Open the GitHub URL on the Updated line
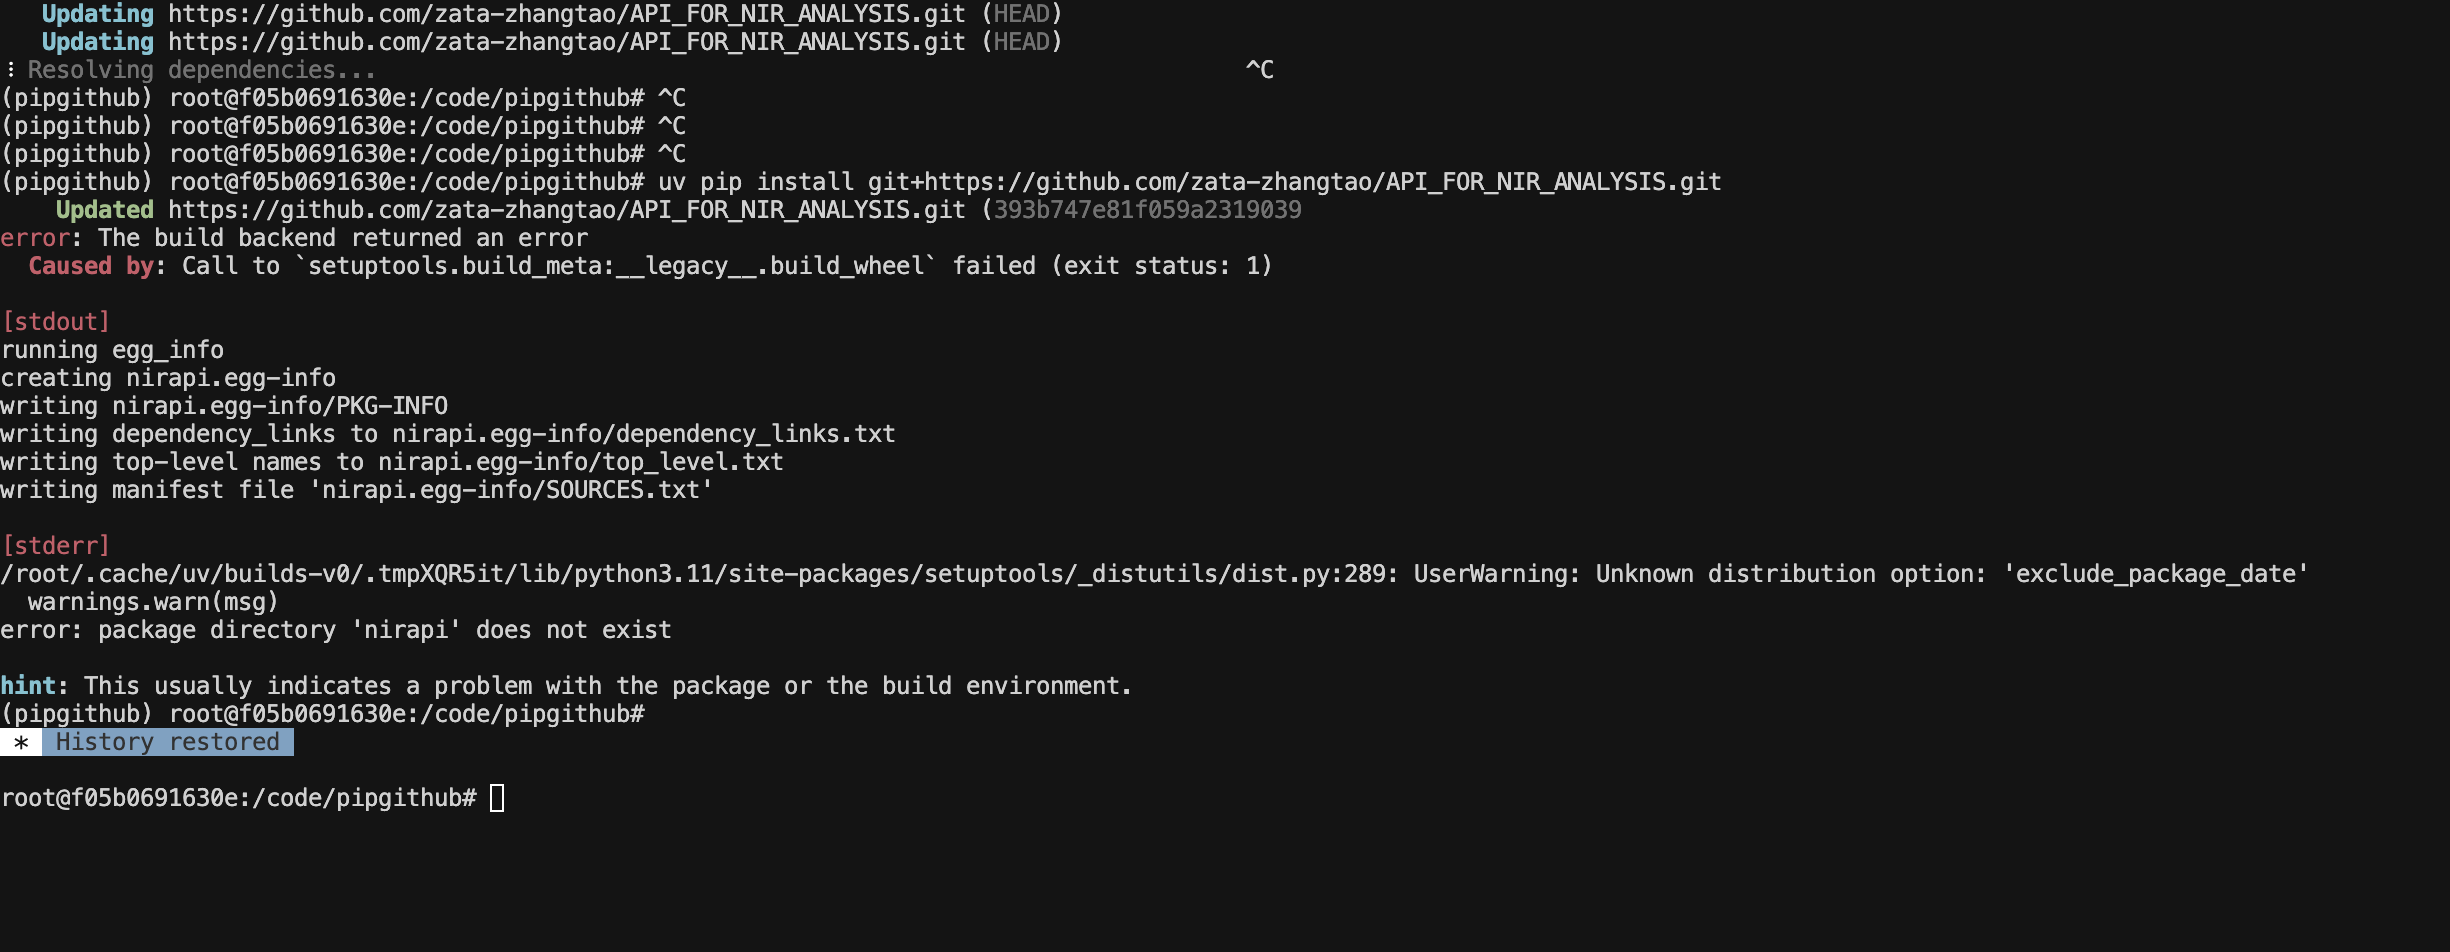The image size is (2450, 952). point(566,210)
